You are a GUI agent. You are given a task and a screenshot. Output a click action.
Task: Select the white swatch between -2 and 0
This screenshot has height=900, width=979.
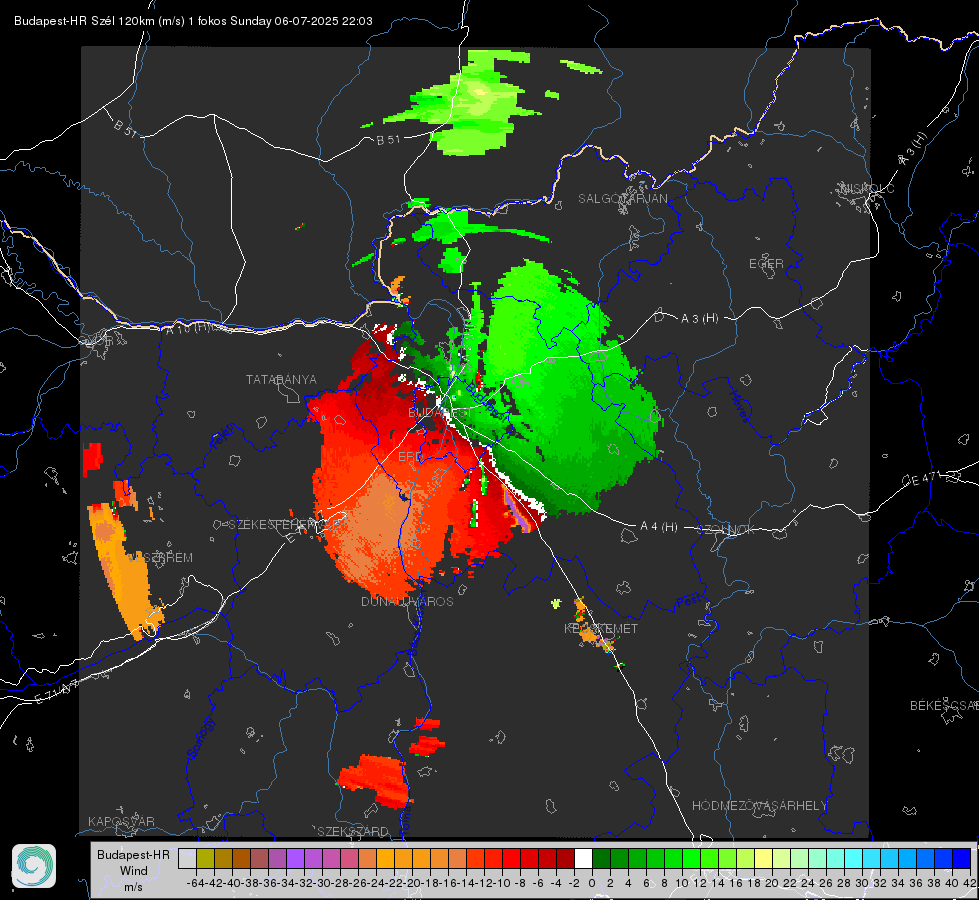pyautogui.click(x=583, y=859)
